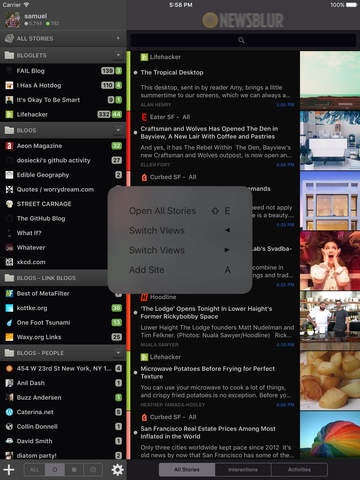Viewport: 360px width, 480px height.
Task: Choose Switch Views right-arrow entry
Action: [x=180, y=250]
